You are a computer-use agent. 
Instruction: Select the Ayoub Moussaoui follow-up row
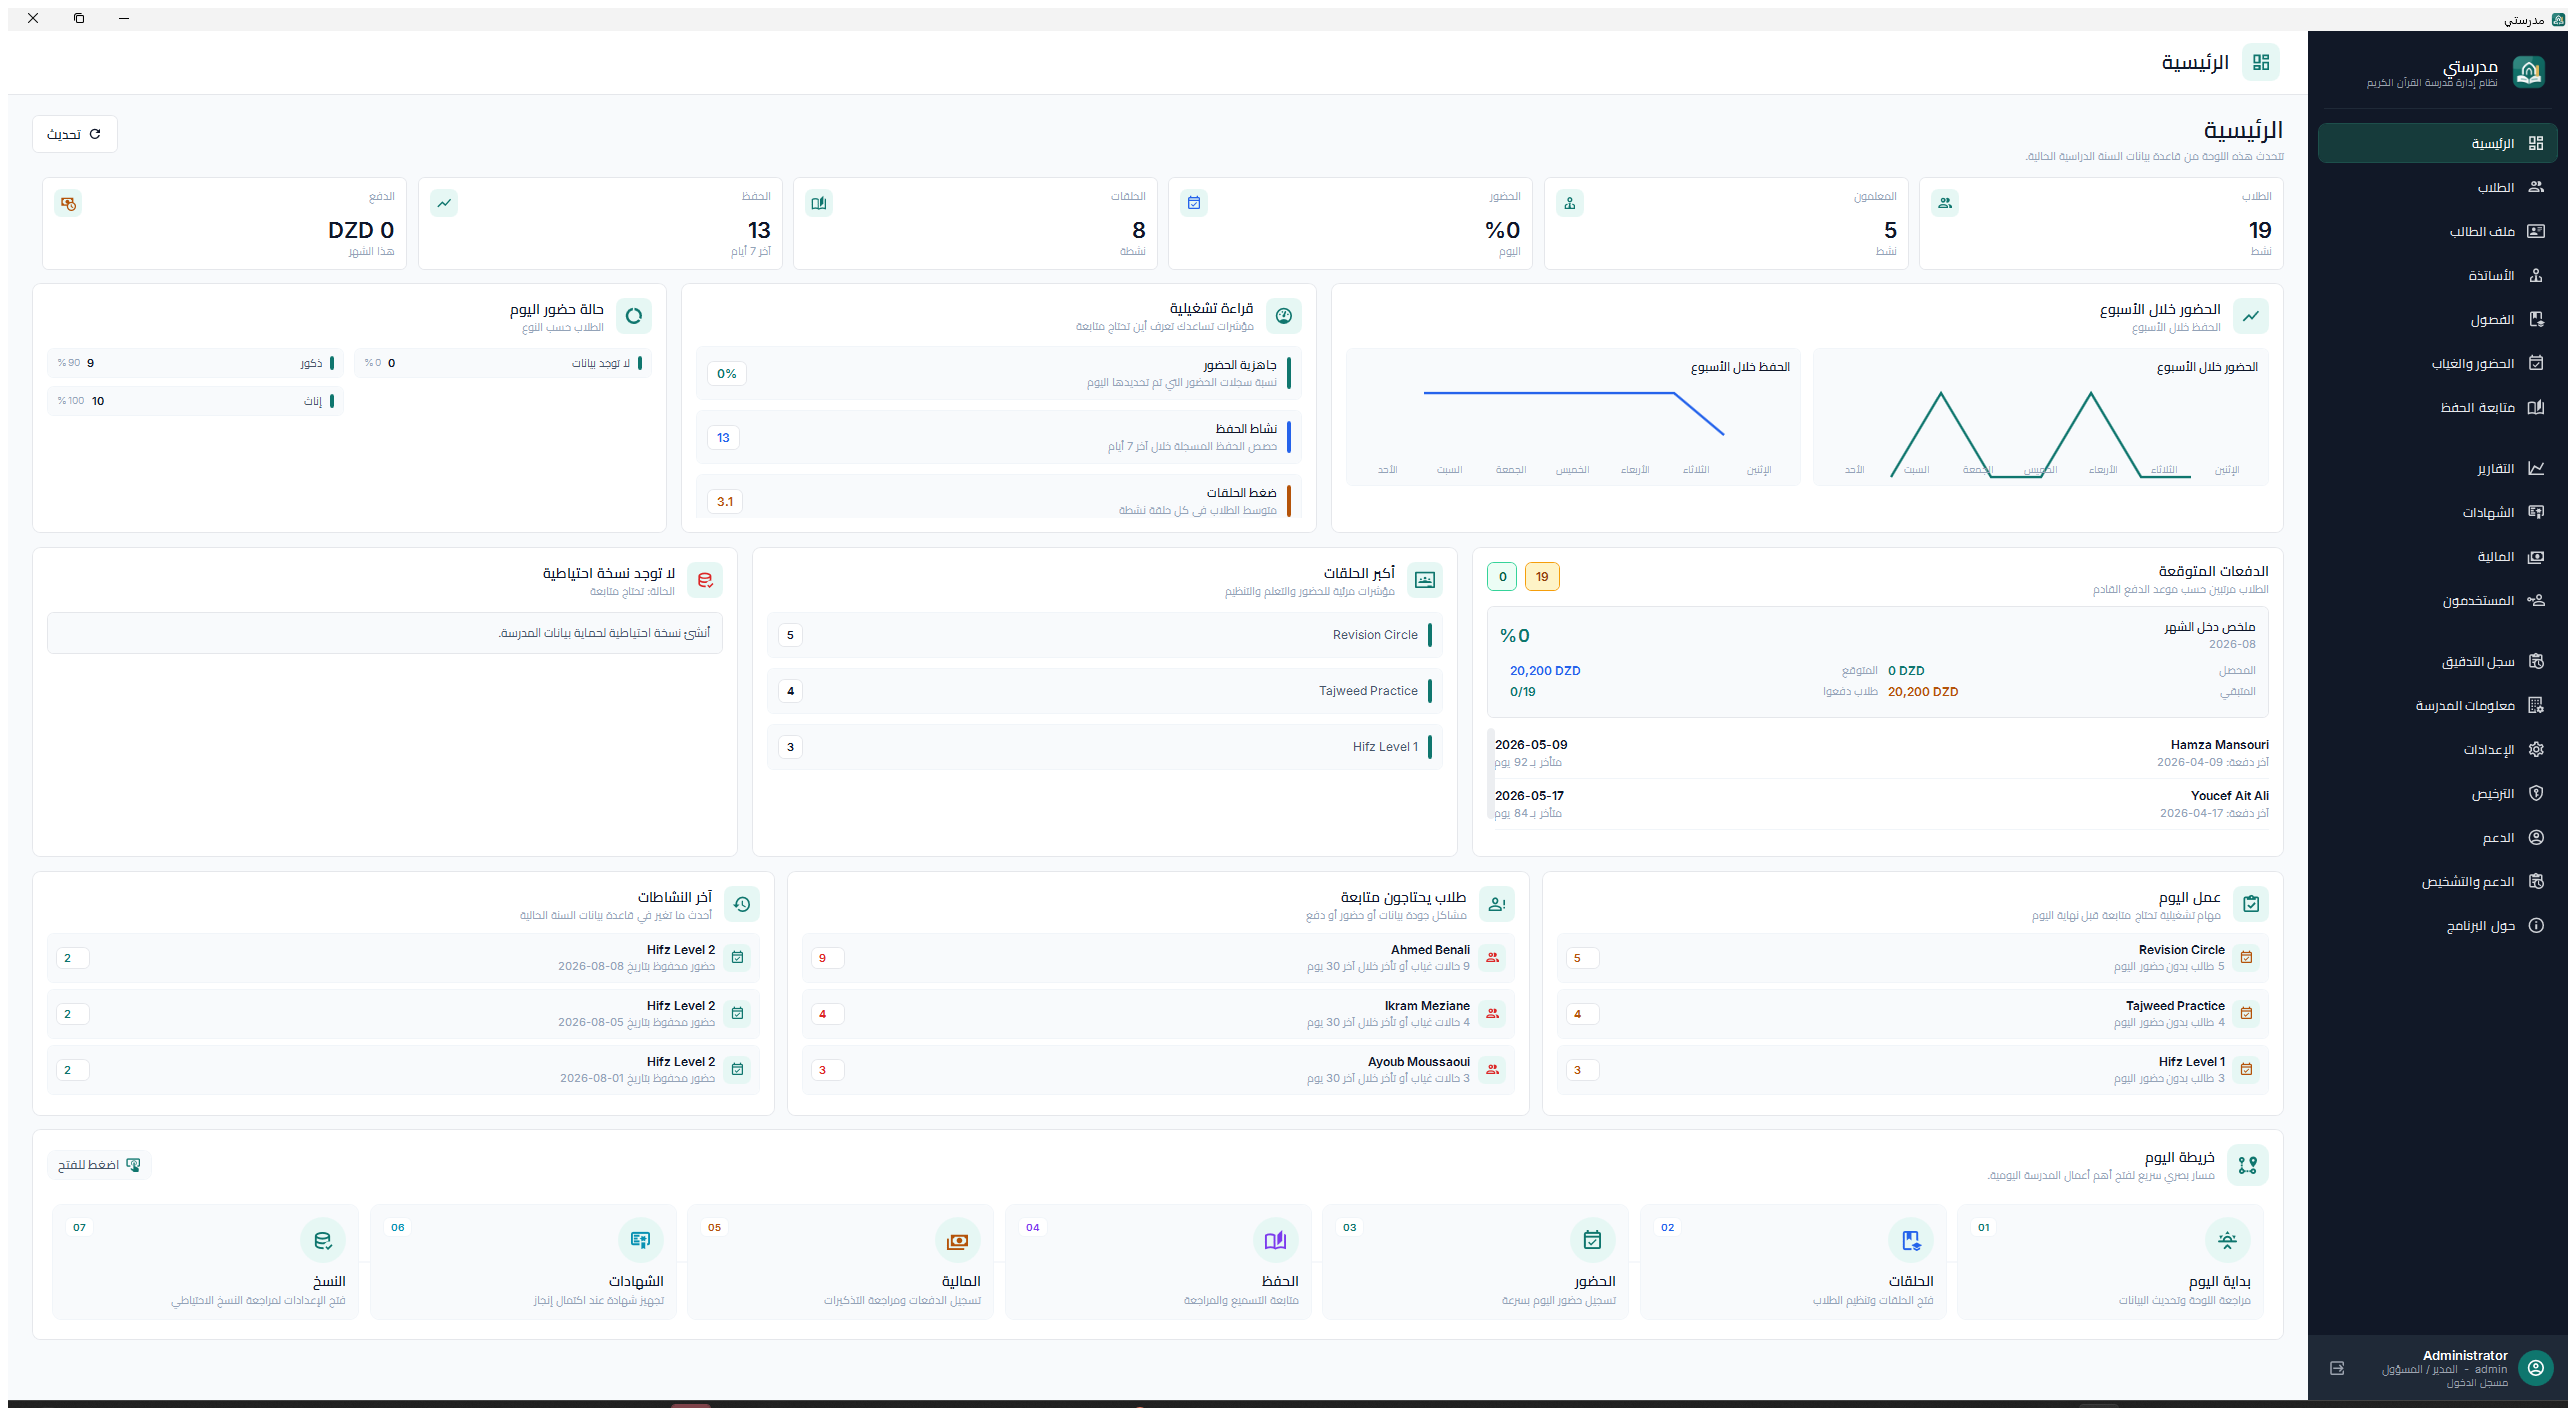[x=1158, y=1070]
